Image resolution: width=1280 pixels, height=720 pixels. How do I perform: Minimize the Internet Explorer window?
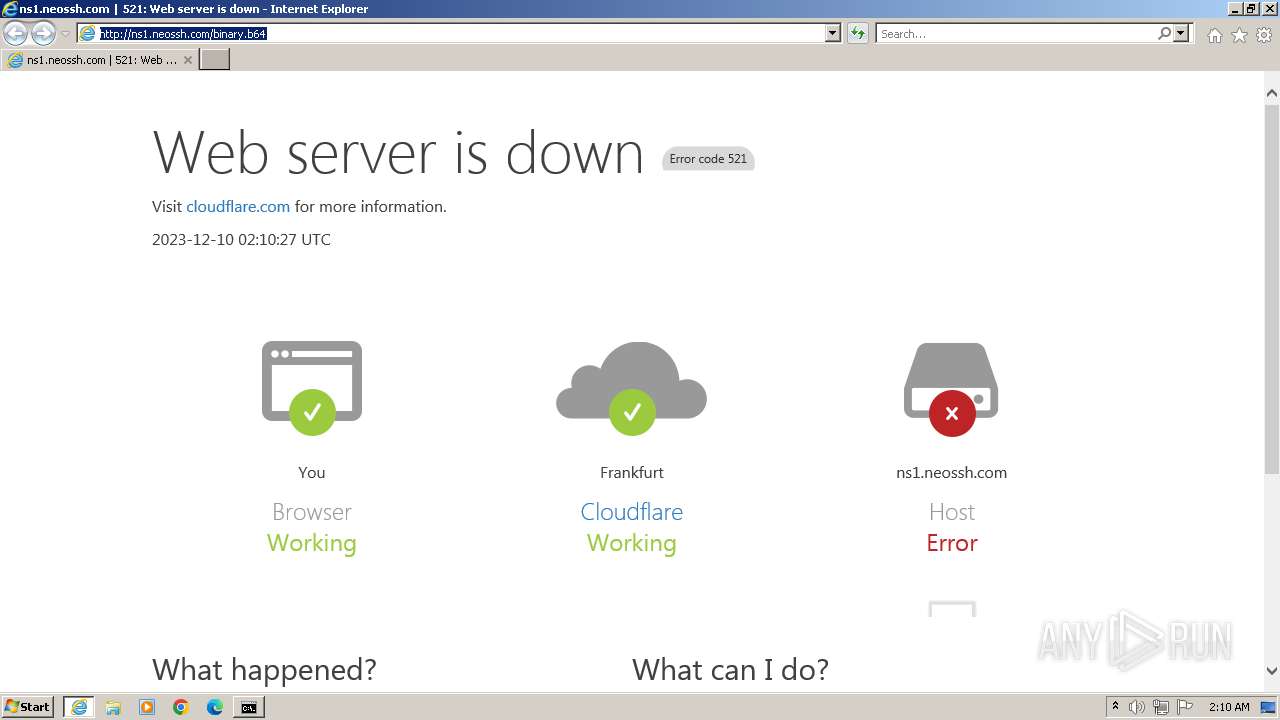pos(1234,8)
